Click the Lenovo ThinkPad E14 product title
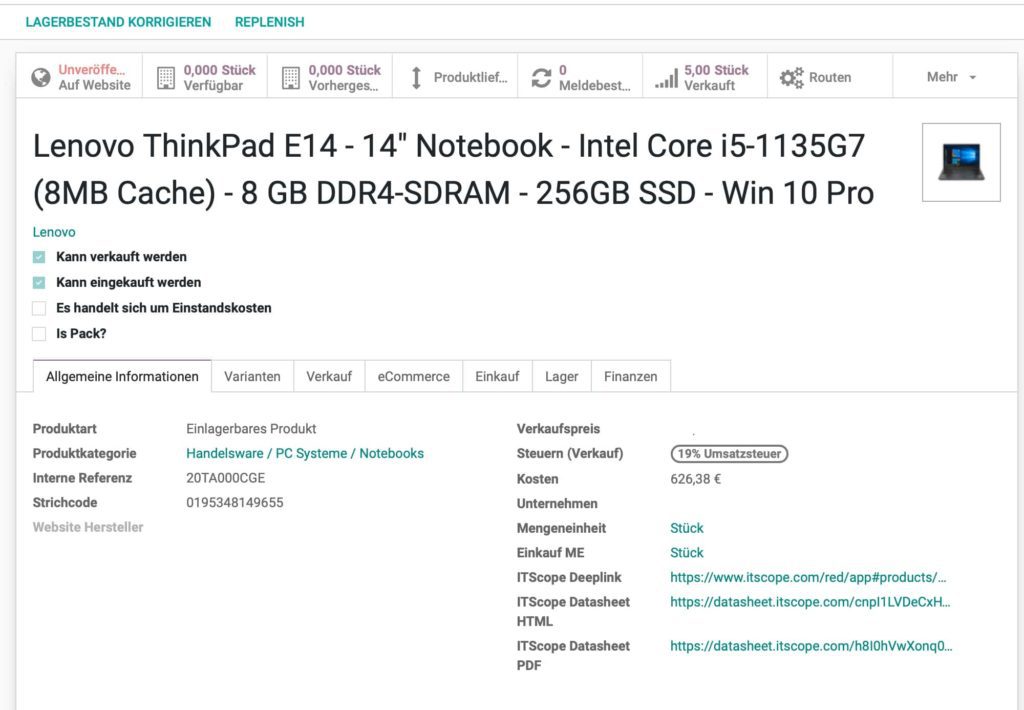The width and height of the screenshot is (1024, 710). click(x=453, y=169)
